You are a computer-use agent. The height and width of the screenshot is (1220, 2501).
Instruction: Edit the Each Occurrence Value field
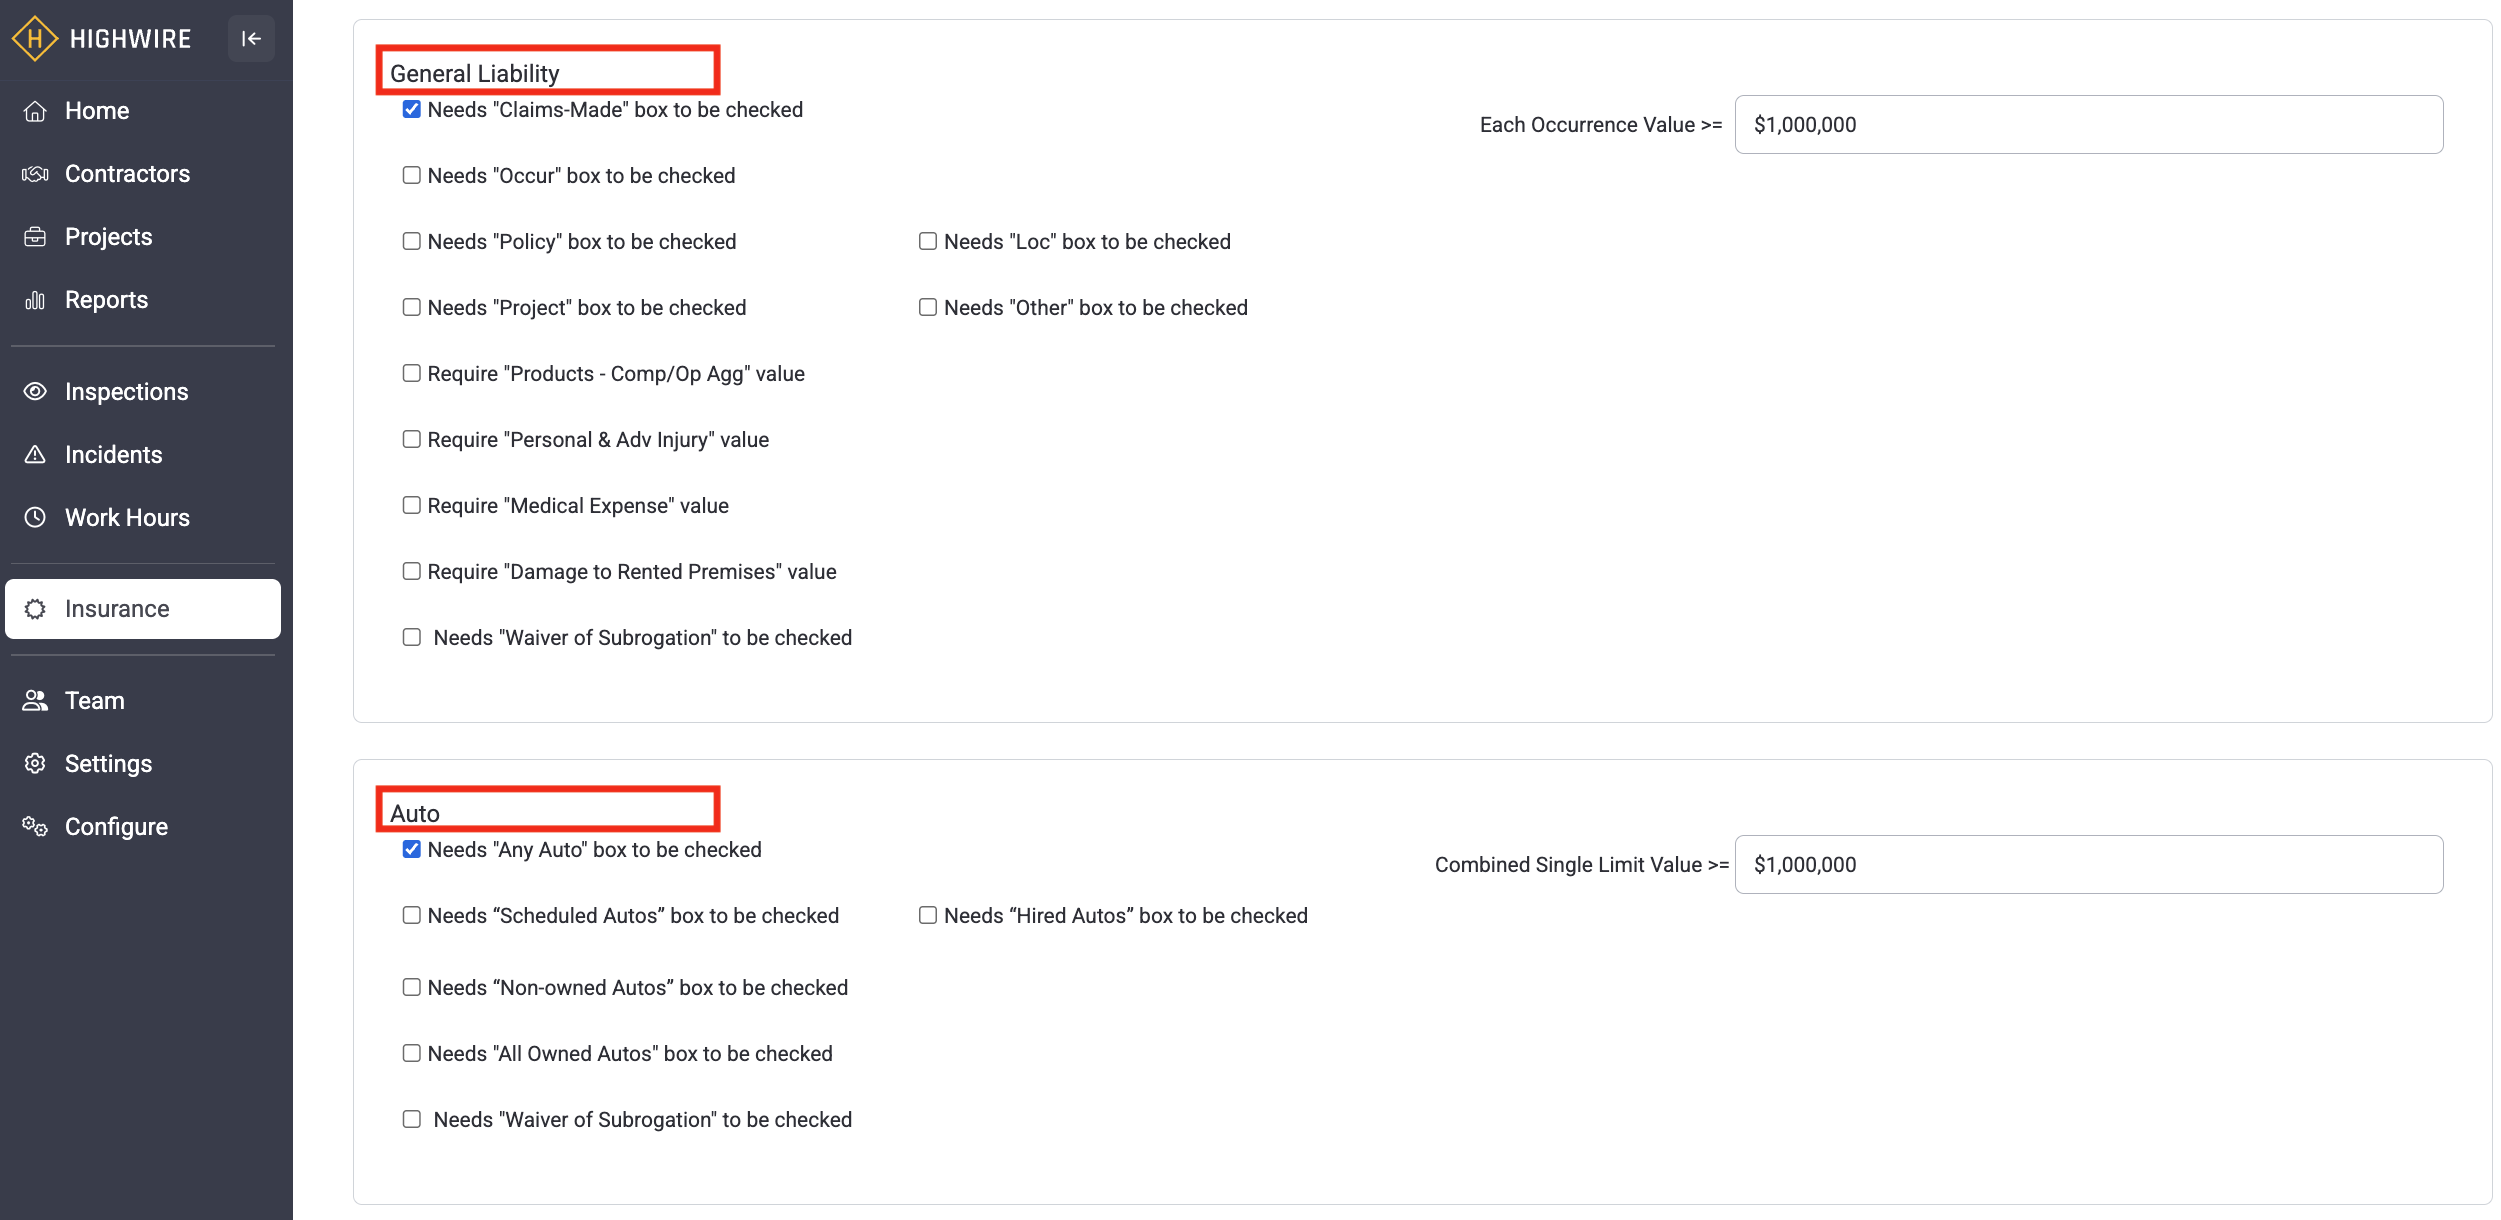[2088, 125]
